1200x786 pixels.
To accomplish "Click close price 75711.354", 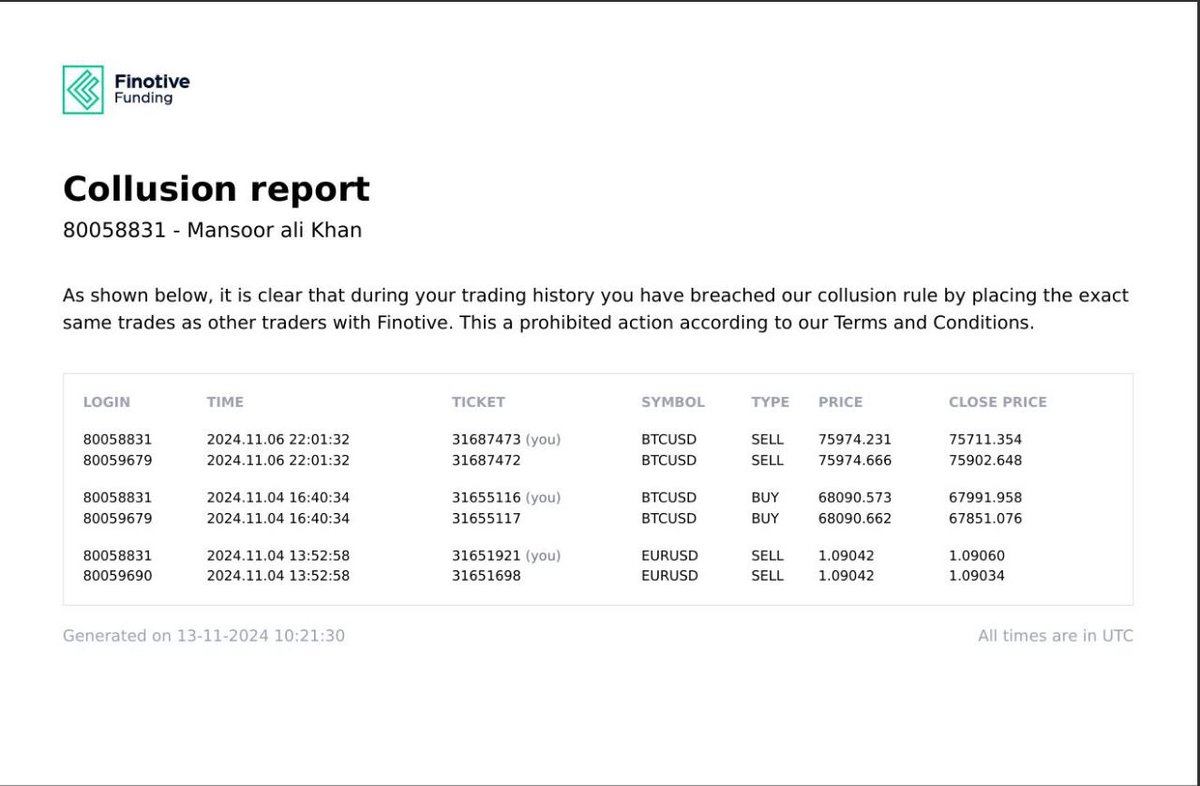I will coord(985,439).
